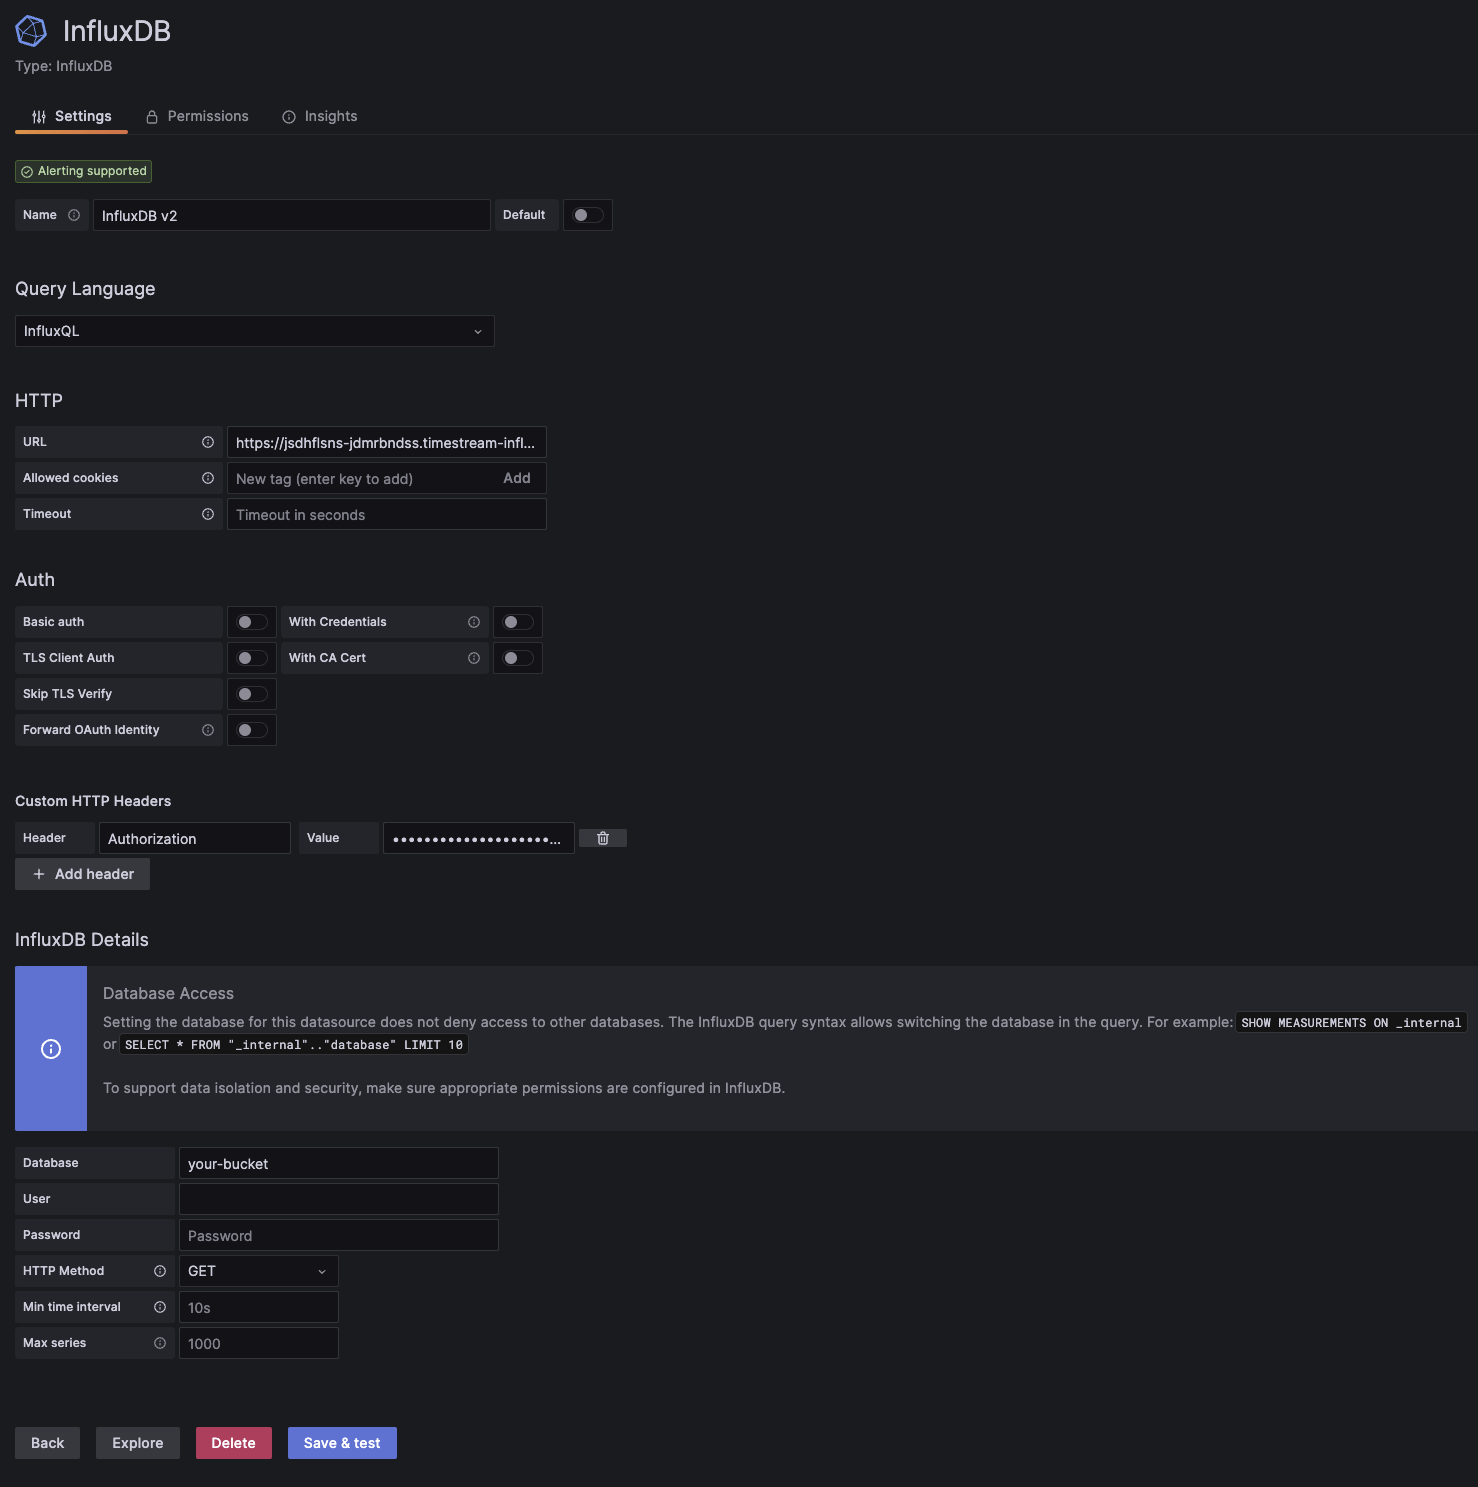Viewport: 1478px width, 1487px height.
Task: Turn on Skip TLS Verify
Action: coord(252,694)
